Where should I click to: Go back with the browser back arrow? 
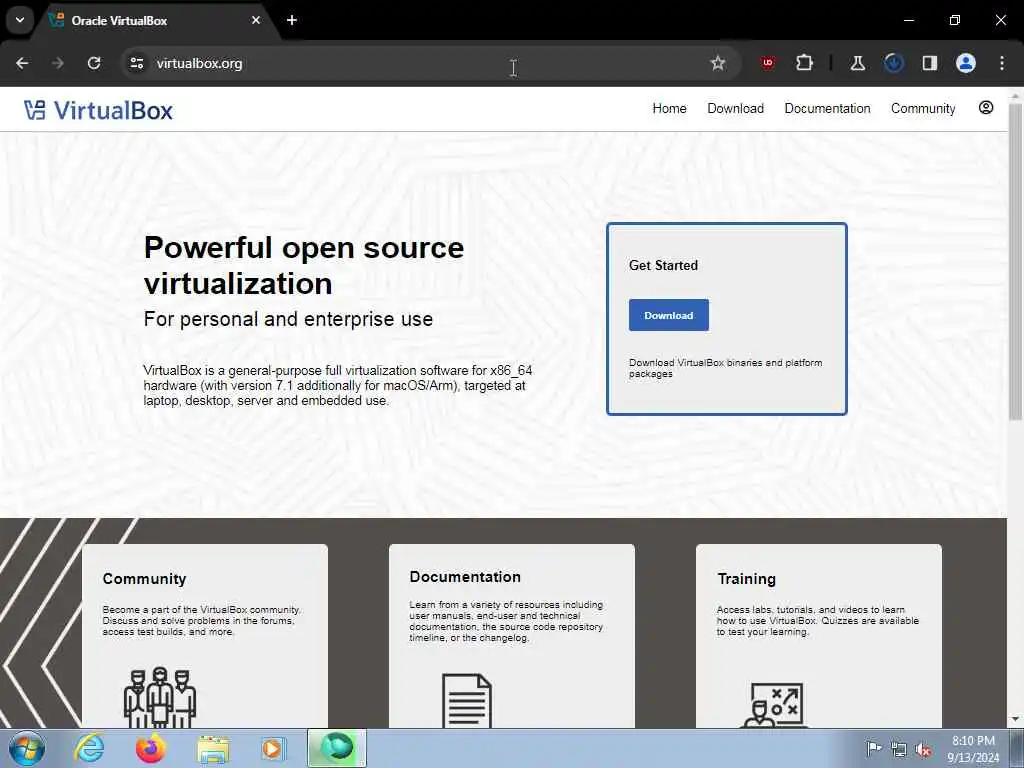[x=22, y=63]
